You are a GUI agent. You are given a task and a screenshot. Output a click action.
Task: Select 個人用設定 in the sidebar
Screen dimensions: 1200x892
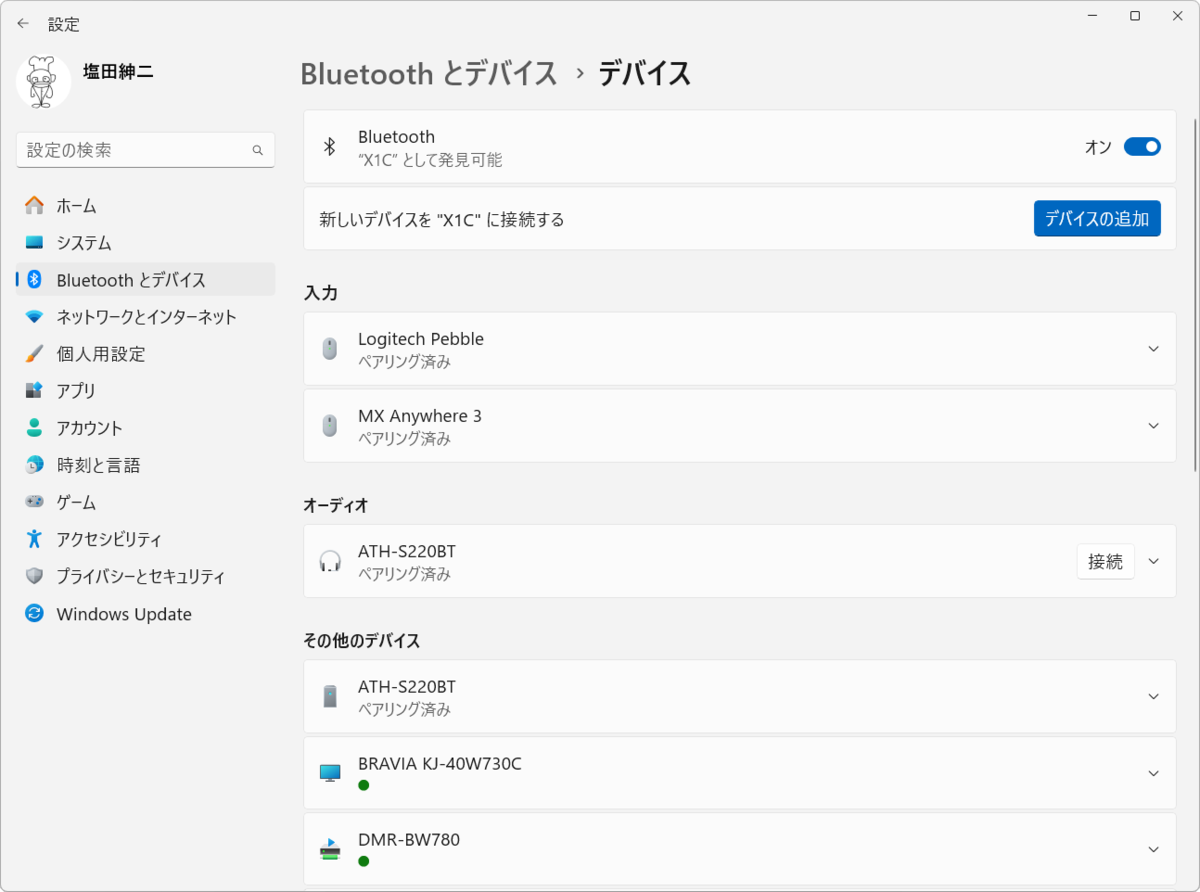34,354
